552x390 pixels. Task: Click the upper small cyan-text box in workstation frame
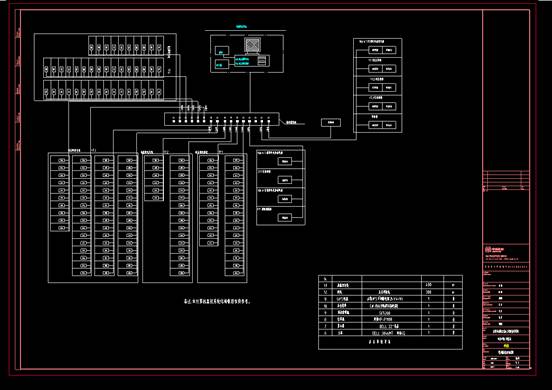coord(222,51)
